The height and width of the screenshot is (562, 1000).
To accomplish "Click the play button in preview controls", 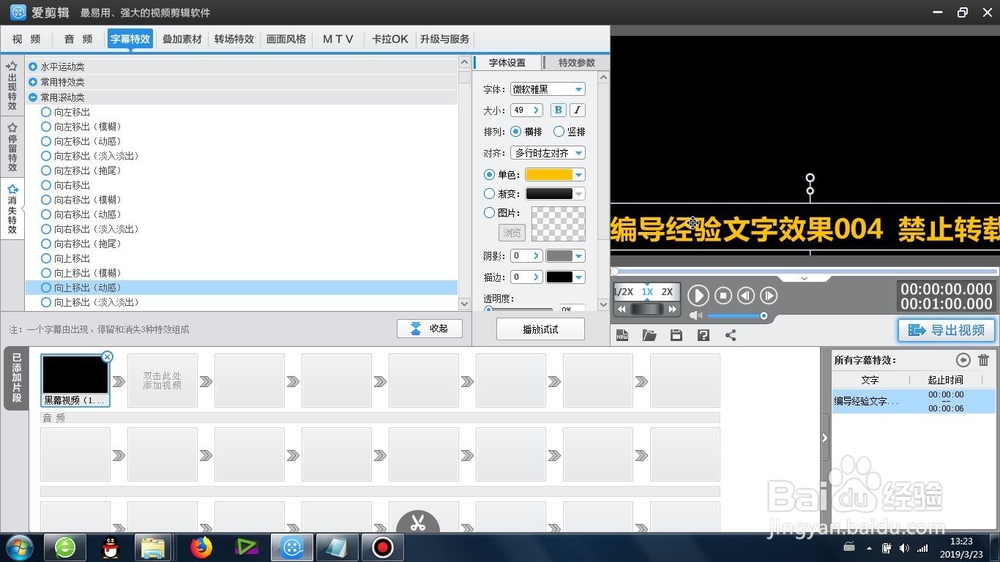I will pyautogui.click(x=698, y=295).
